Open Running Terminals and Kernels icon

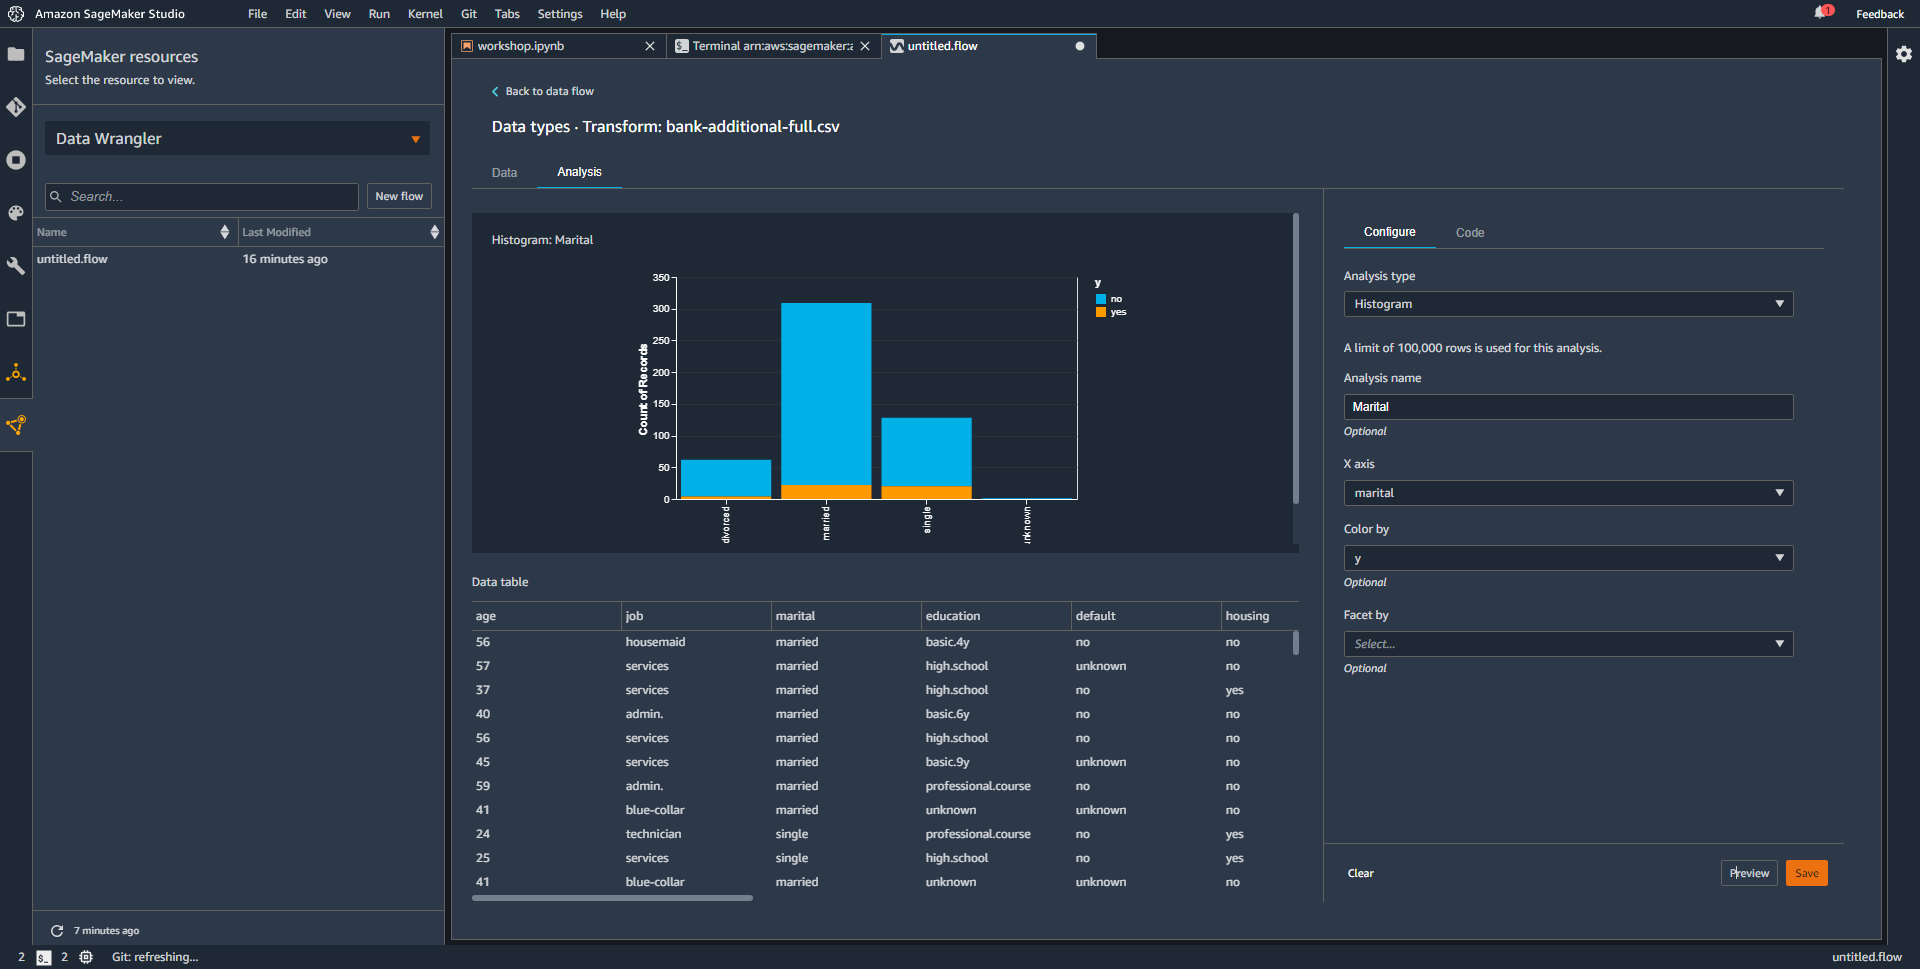(x=16, y=160)
